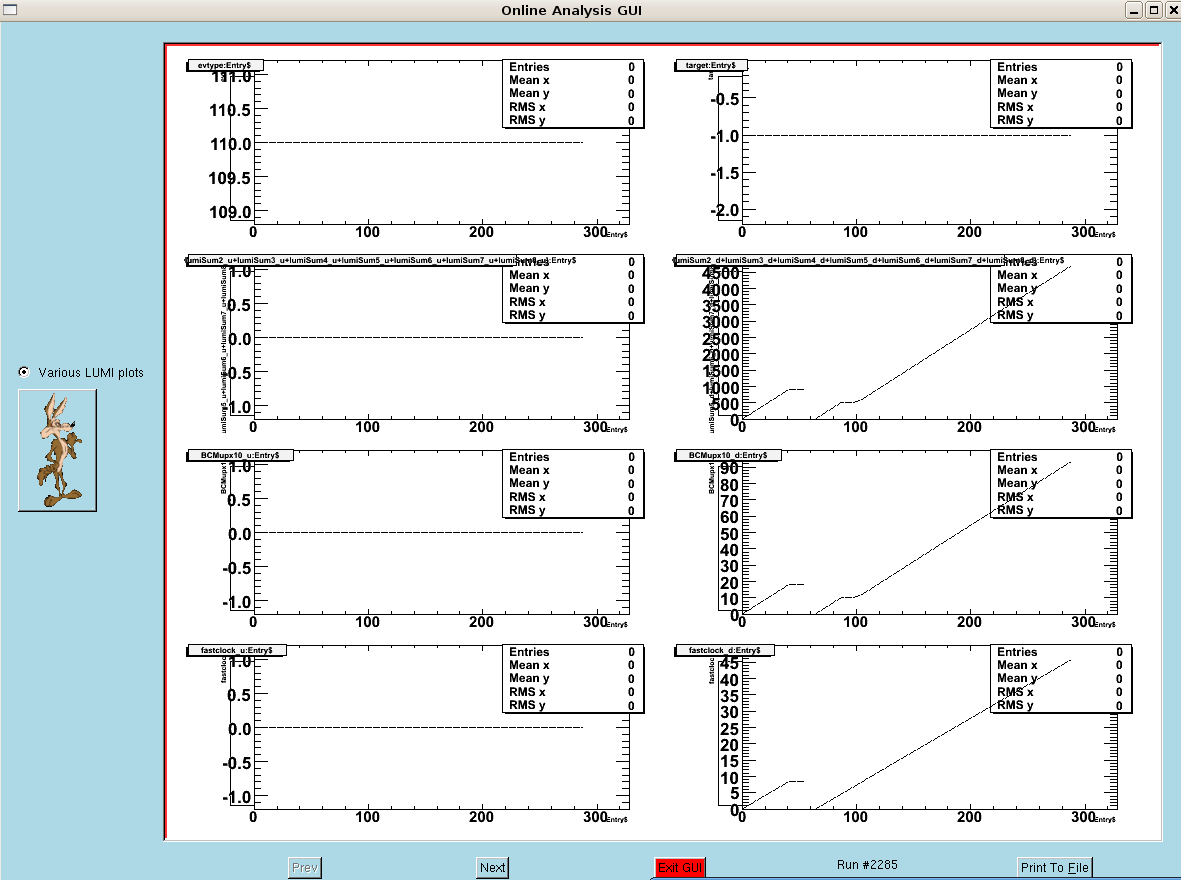Image resolution: width=1181 pixels, height=880 pixels.
Task: Click the stats box of fastclock_u plot
Action: click(572, 678)
